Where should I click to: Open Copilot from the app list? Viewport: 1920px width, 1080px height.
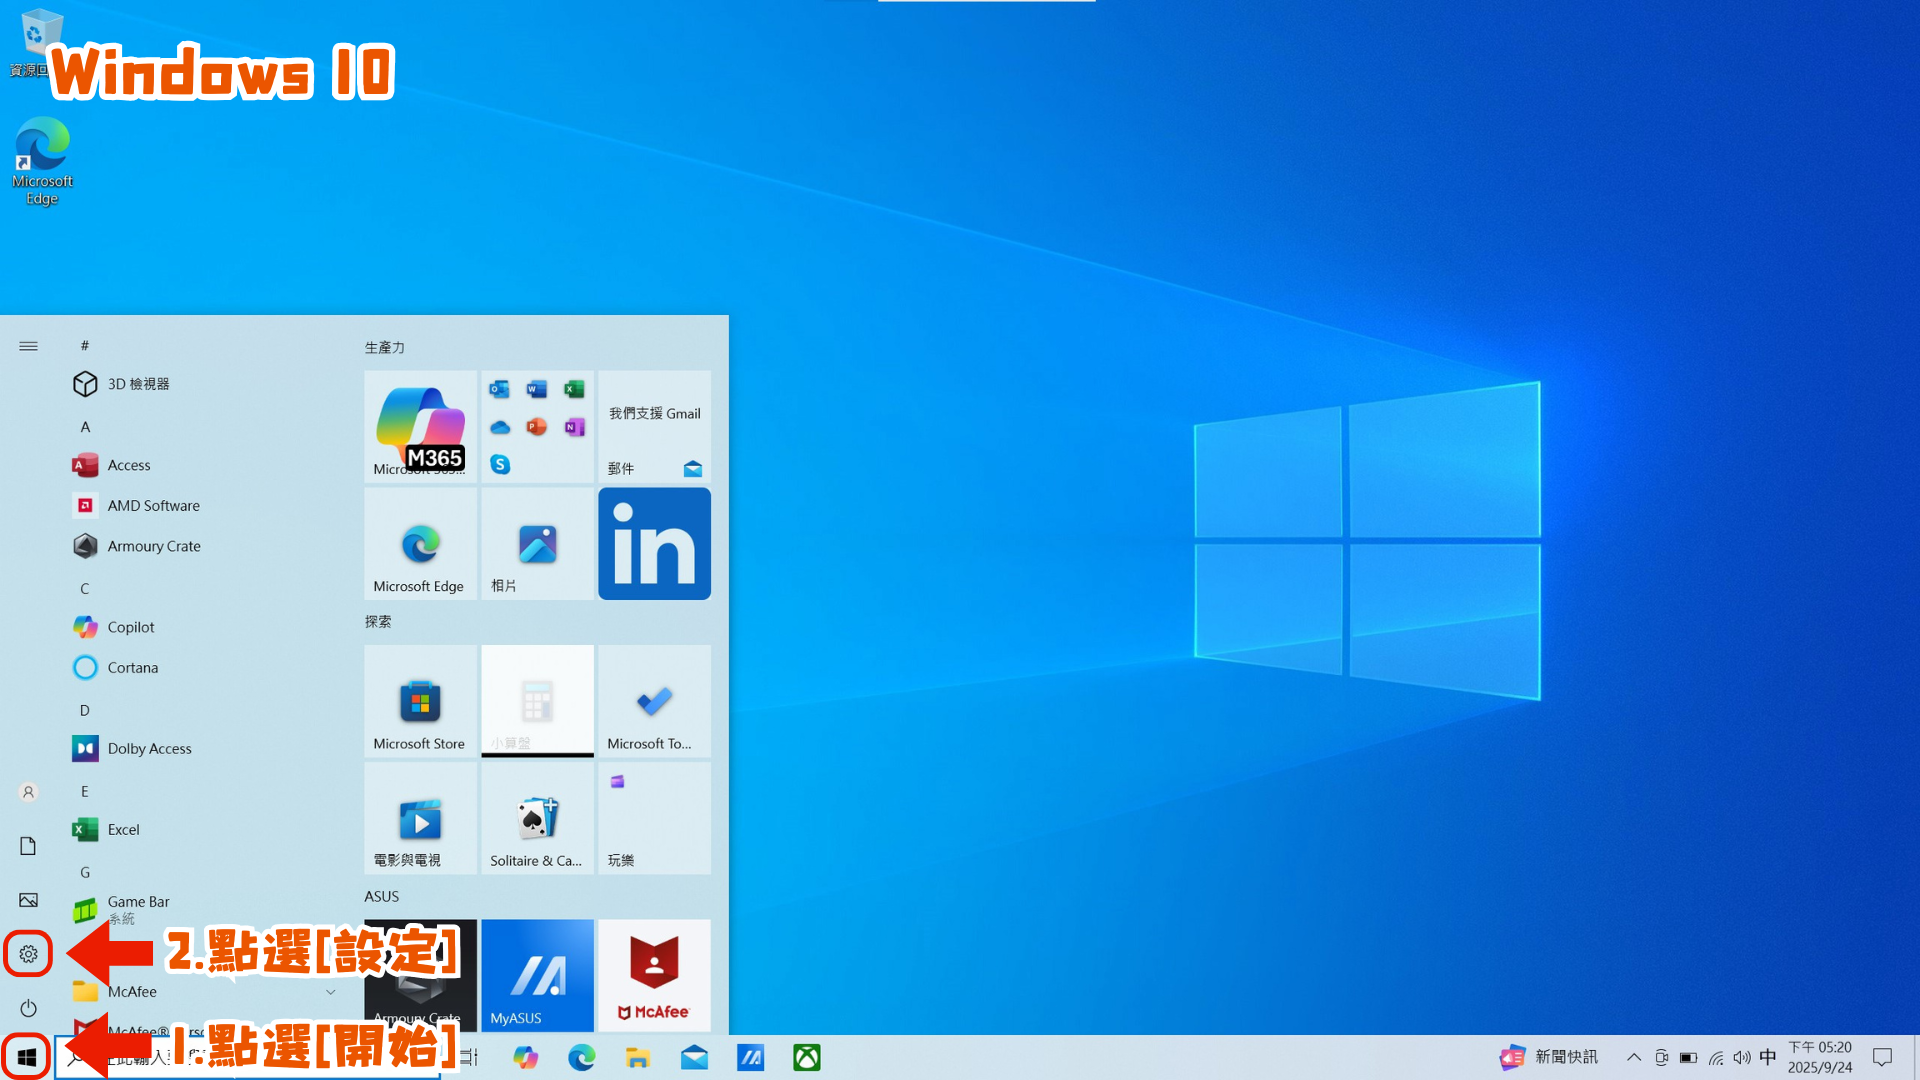[131, 627]
